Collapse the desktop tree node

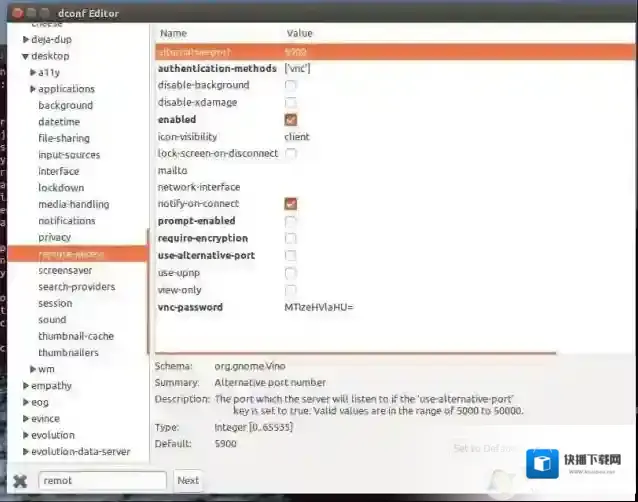tap(26, 56)
